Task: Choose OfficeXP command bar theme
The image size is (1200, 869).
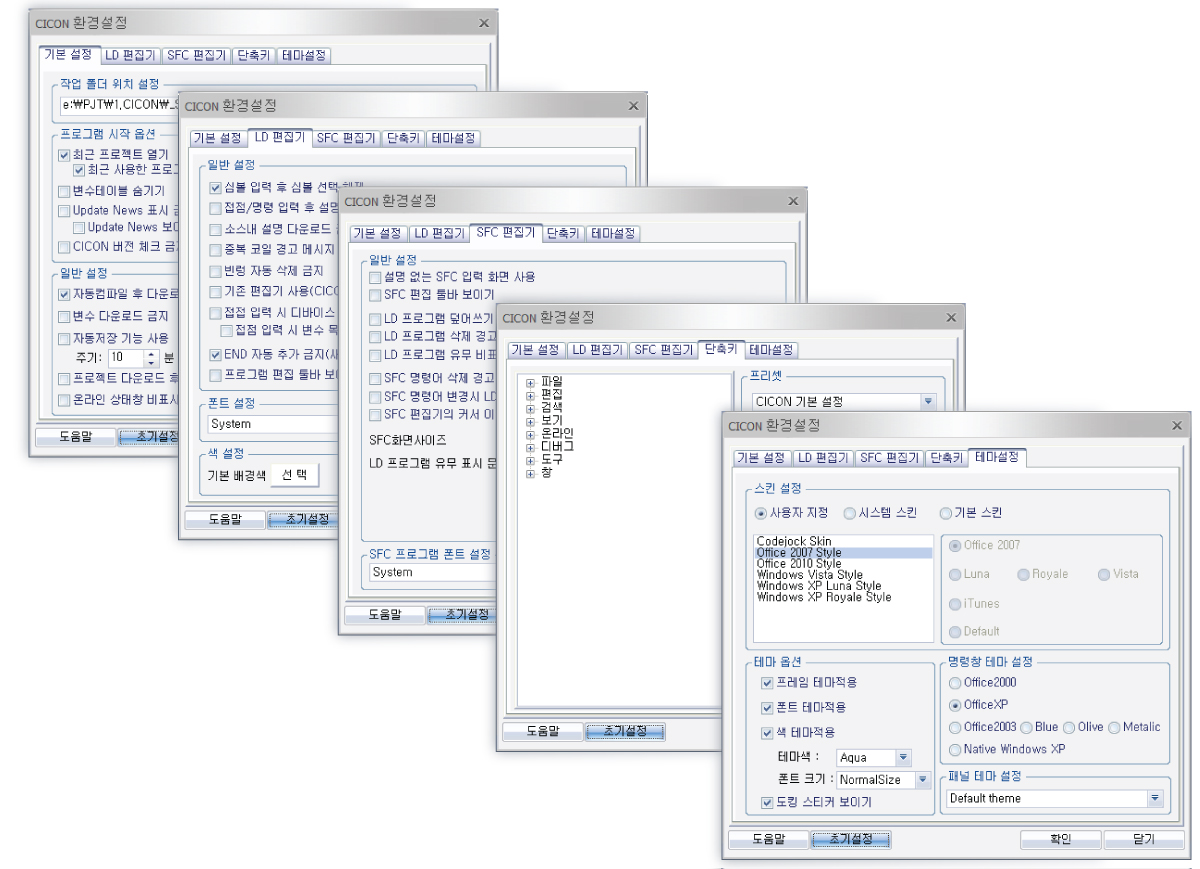Action: point(955,705)
